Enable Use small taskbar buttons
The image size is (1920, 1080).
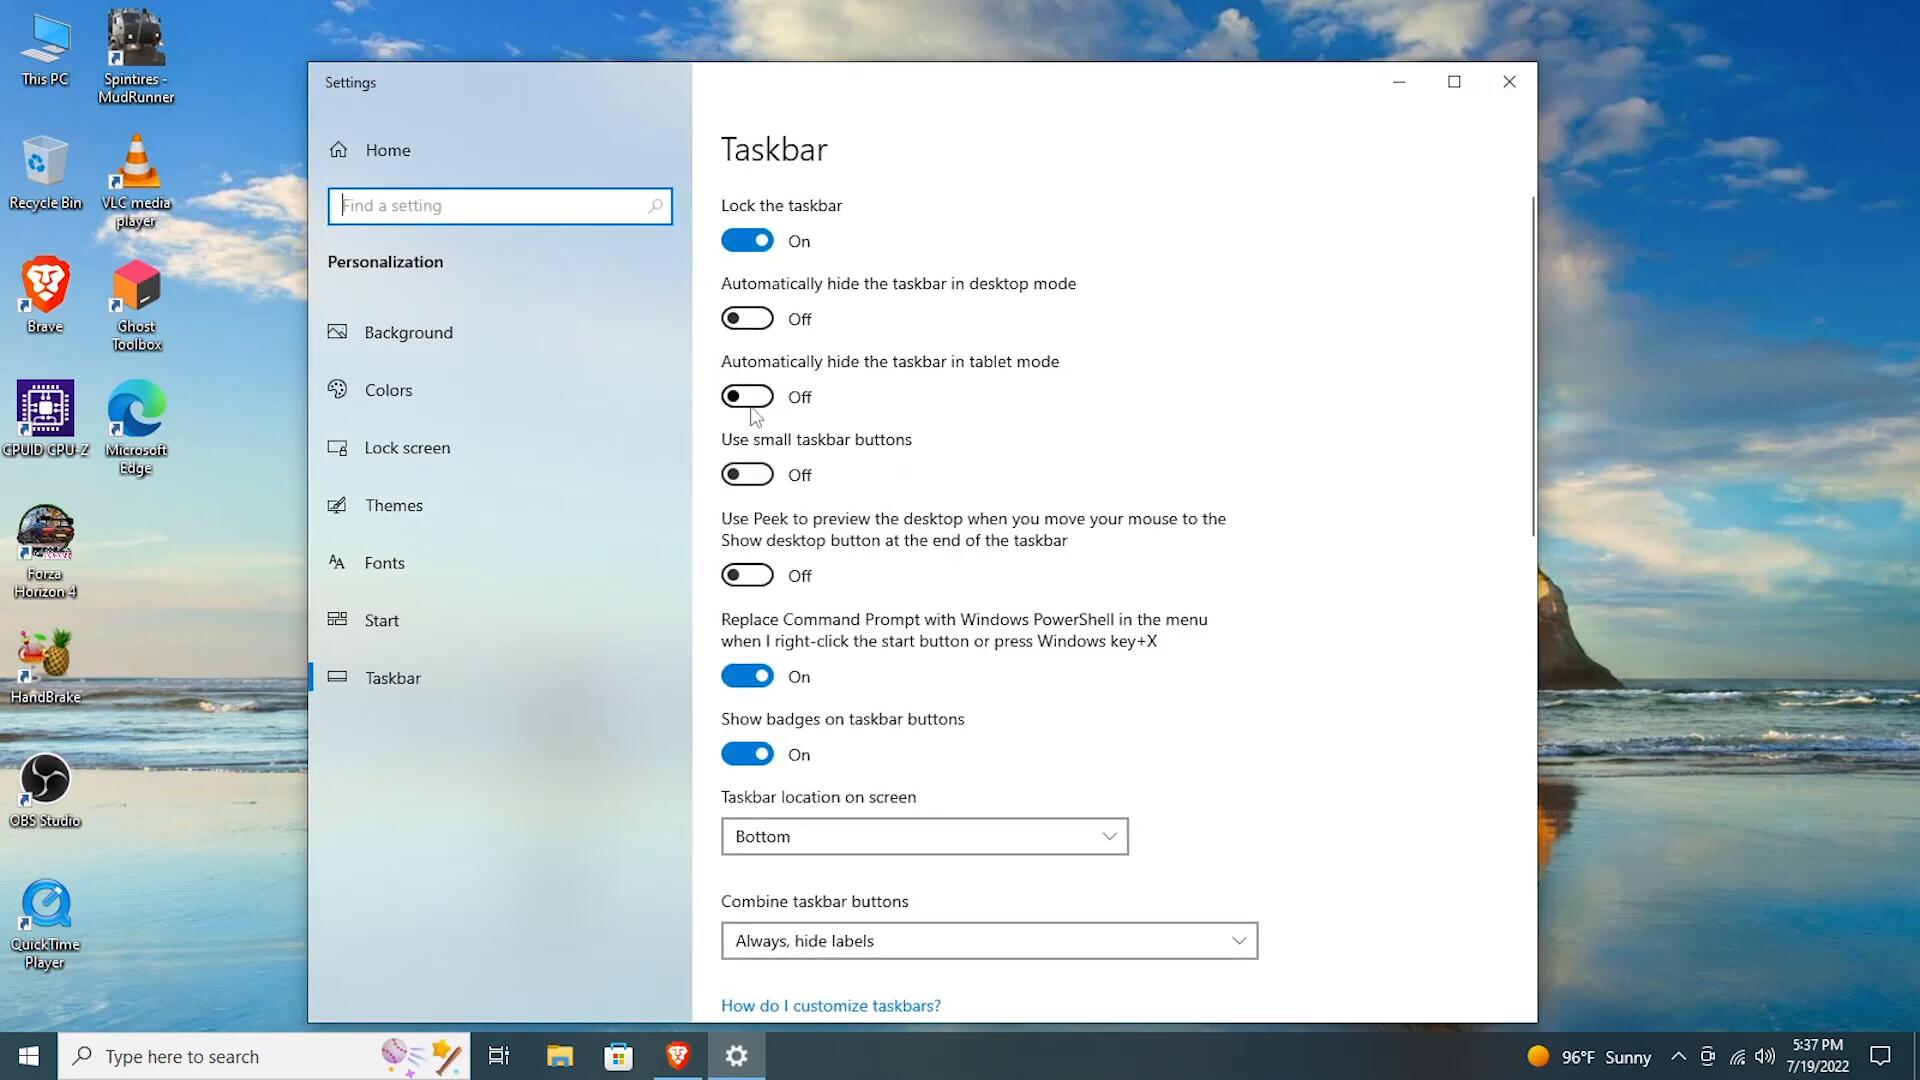pos(747,475)
